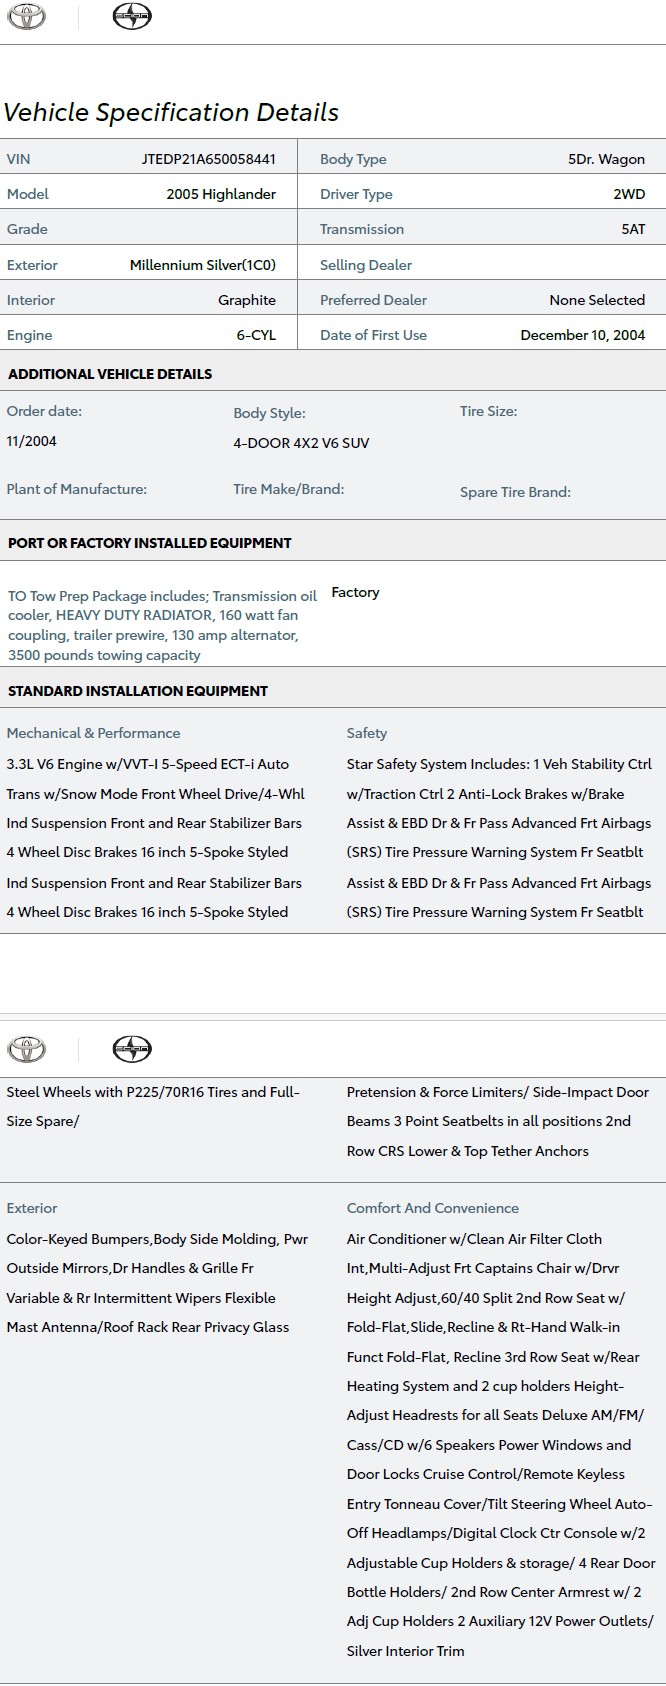666x1686 pixels.
Task: Click the ADDITIONAL VEHICLE DETAILS section header
Action: point(110,374)
